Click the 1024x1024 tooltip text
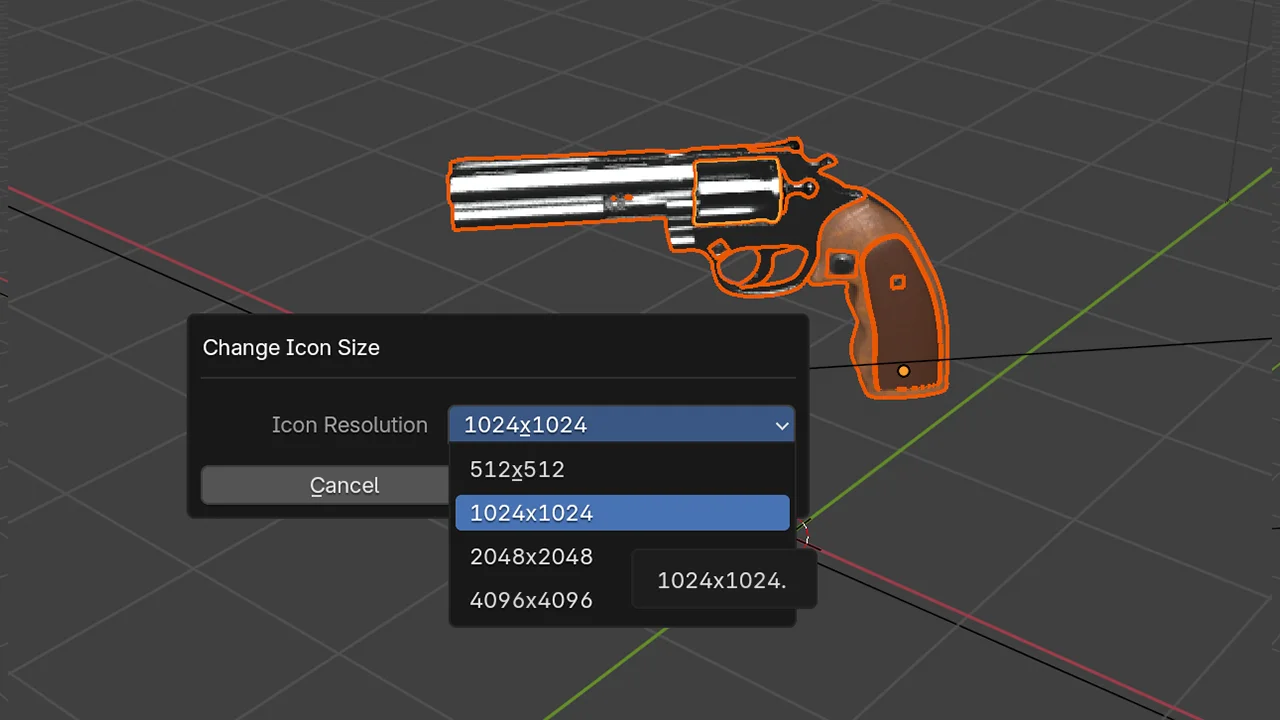Viewport: 1280px width, 720px height. [x=722, y=580]
